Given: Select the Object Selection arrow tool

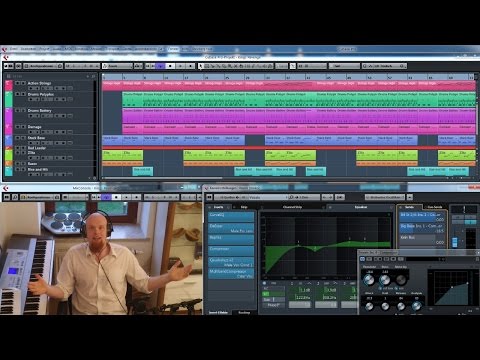Looking at the screenshot, I should pyautogui.click(x=201, y=66).
